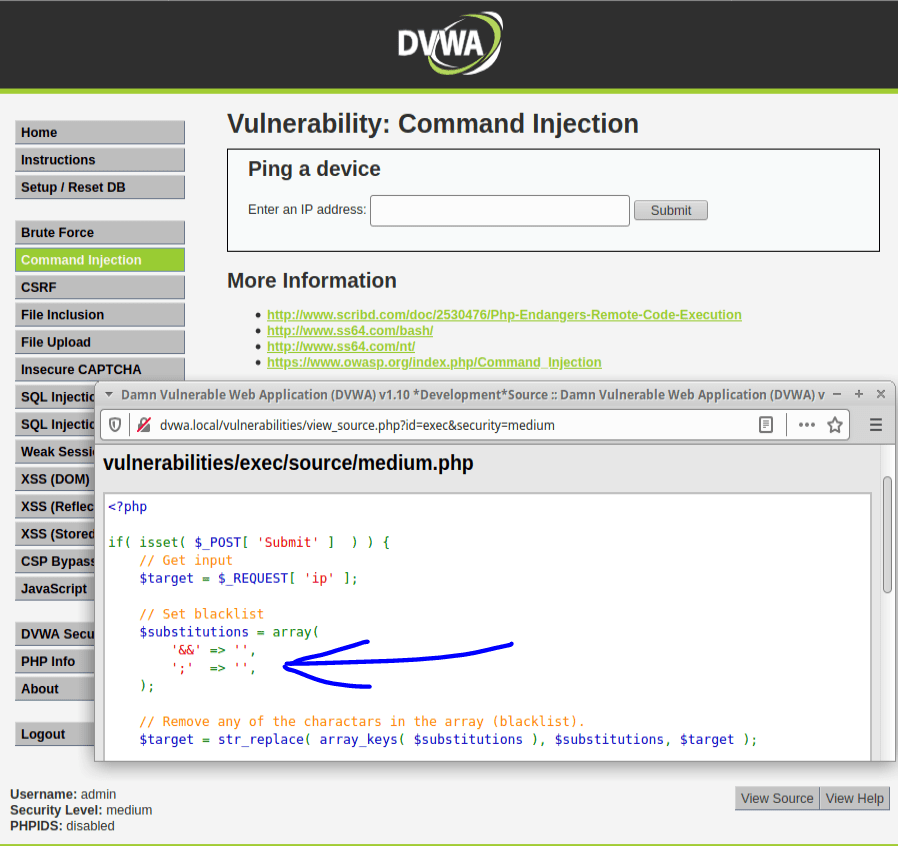Open the Firefox hamburger menu
The height and width of the screenshot is (846, 898).
tap(876, 425)
